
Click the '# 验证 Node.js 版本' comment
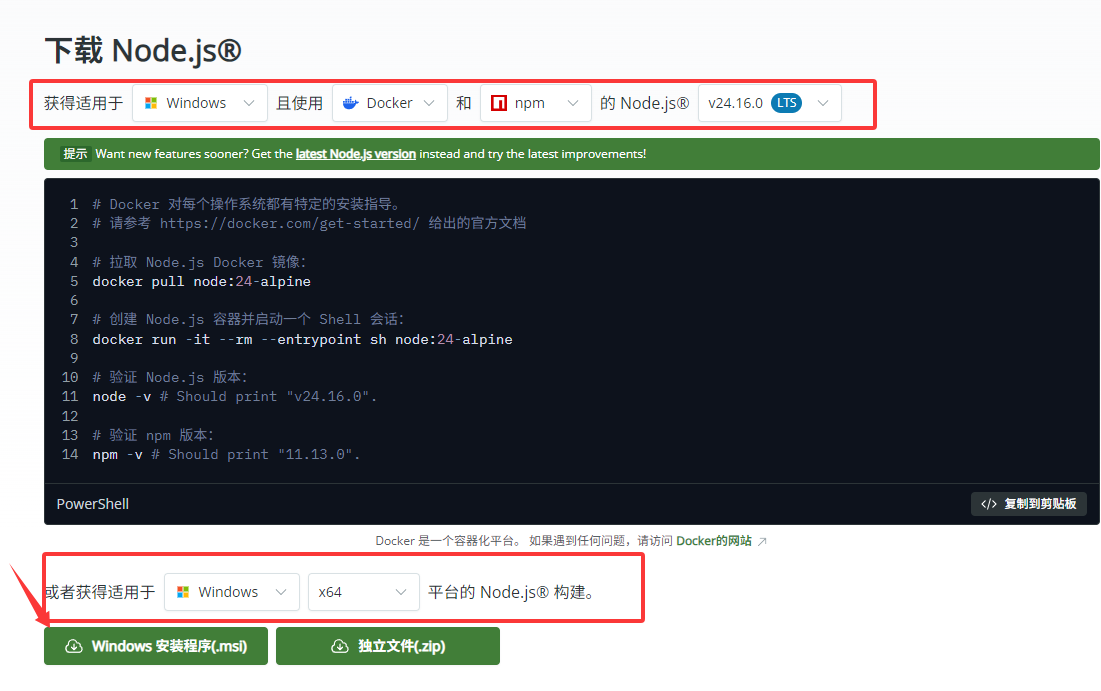click(x=170, y=377)
